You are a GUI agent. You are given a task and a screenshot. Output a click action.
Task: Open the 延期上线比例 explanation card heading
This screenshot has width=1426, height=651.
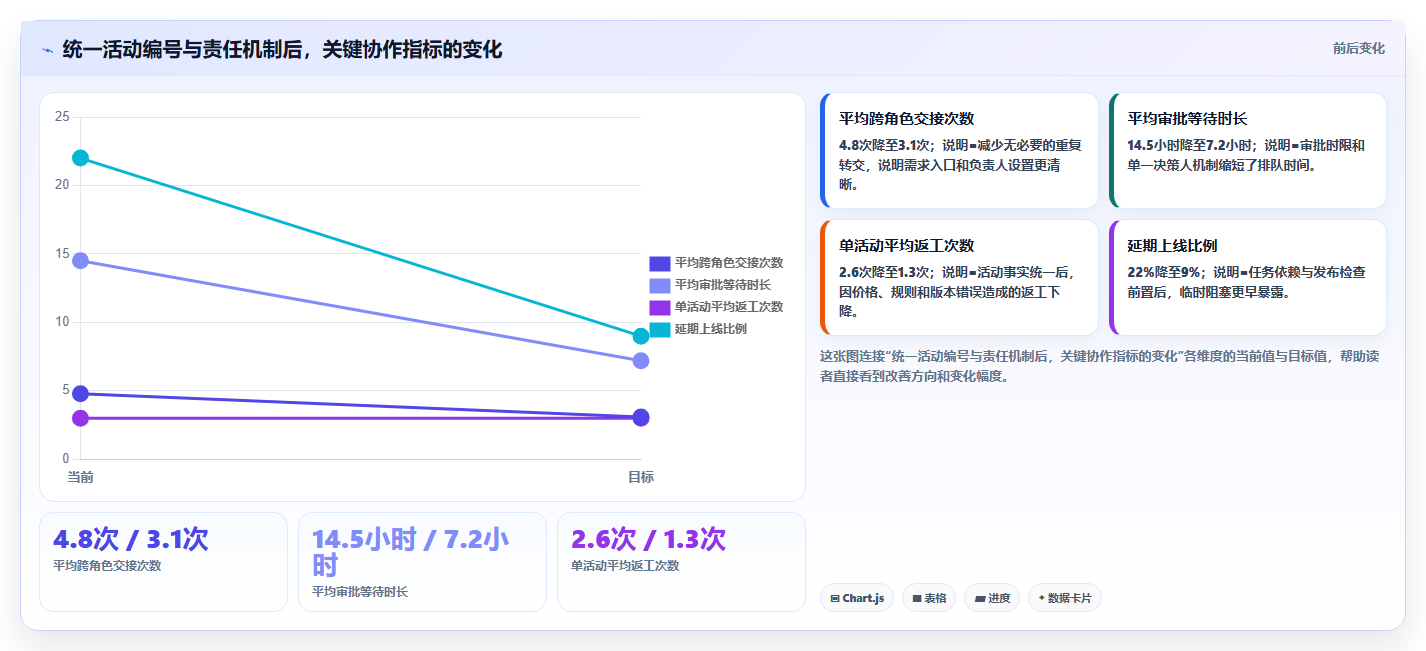[x=1172, y=245]
